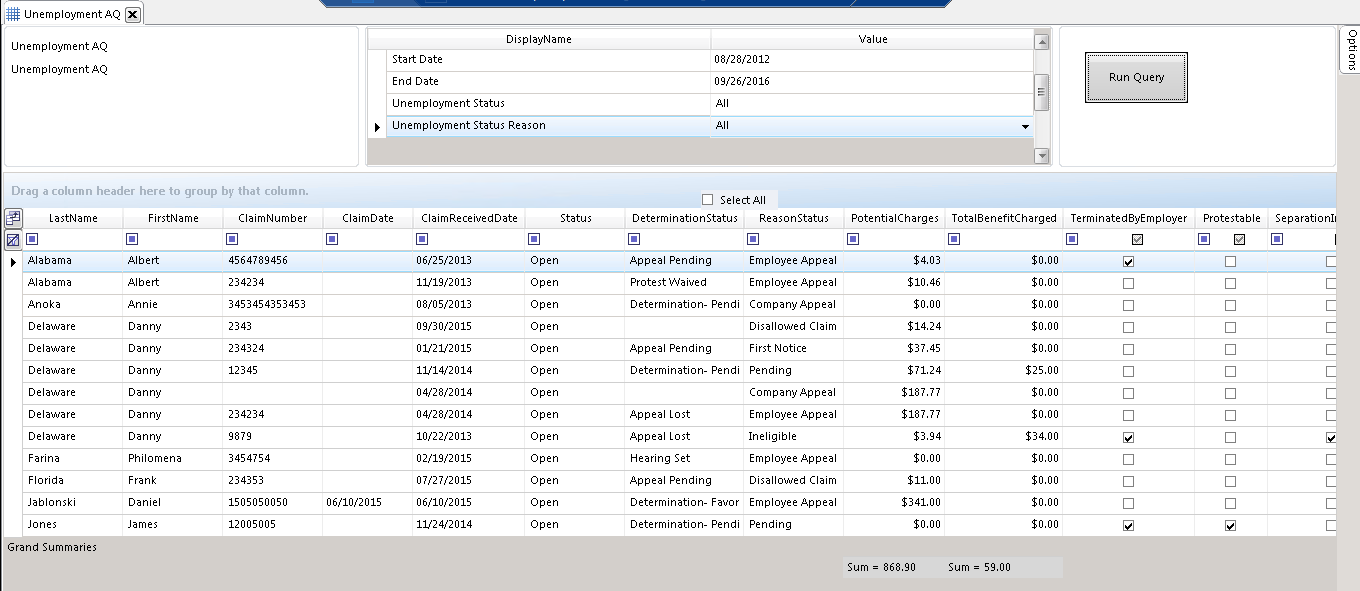Click the Ineligible reason status cell
The height and width of the screenshot is (591, 1360).
coord(794,437)
